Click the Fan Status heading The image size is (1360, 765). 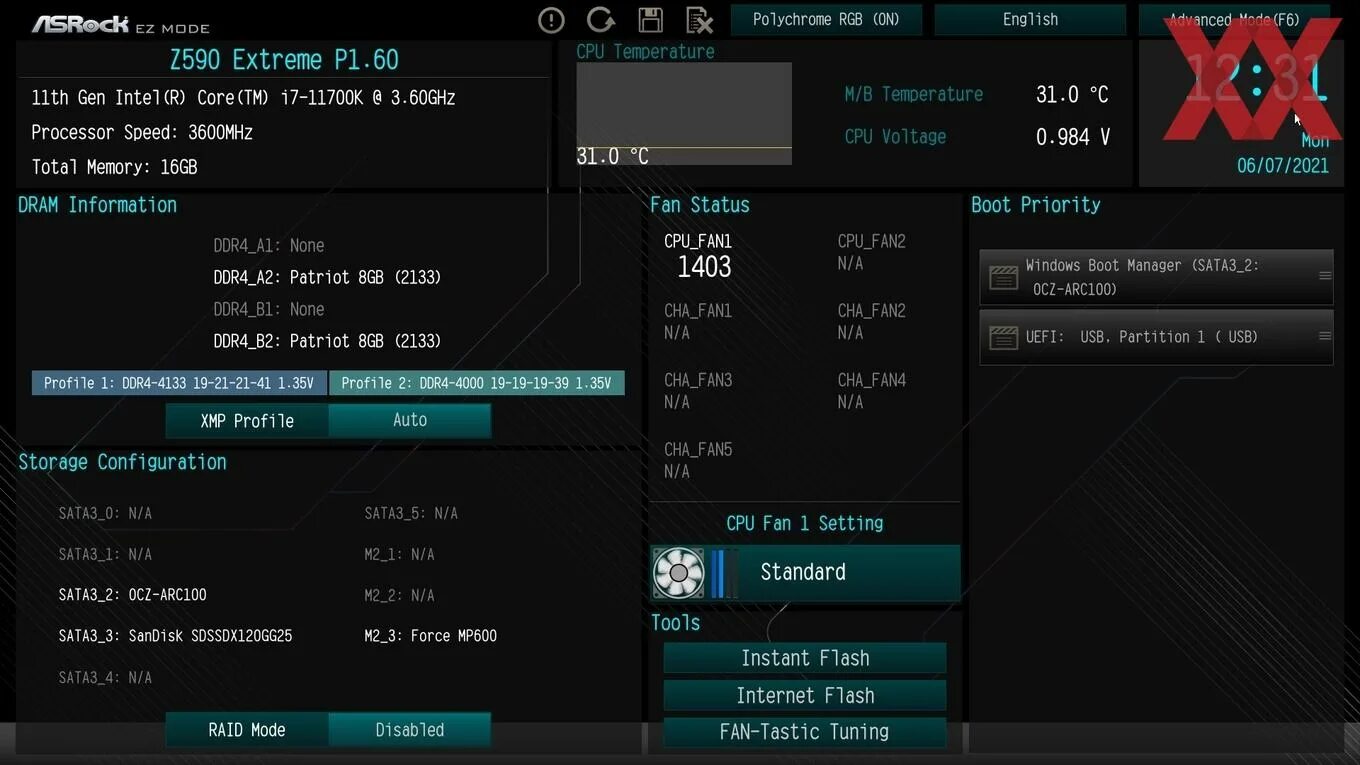[x=700, y=205]
